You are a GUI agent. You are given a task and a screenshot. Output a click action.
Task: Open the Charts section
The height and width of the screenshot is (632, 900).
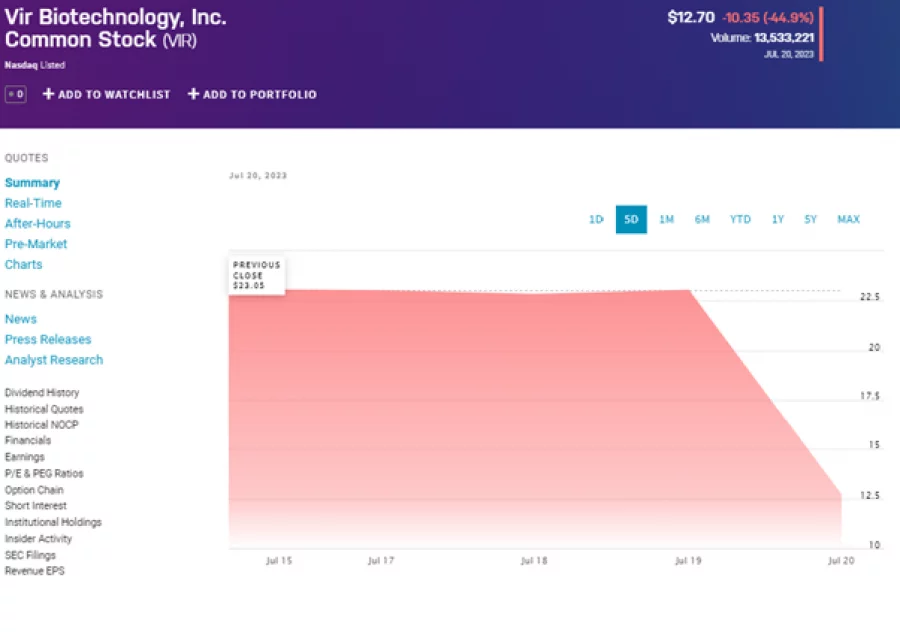(x=23, y=264)
